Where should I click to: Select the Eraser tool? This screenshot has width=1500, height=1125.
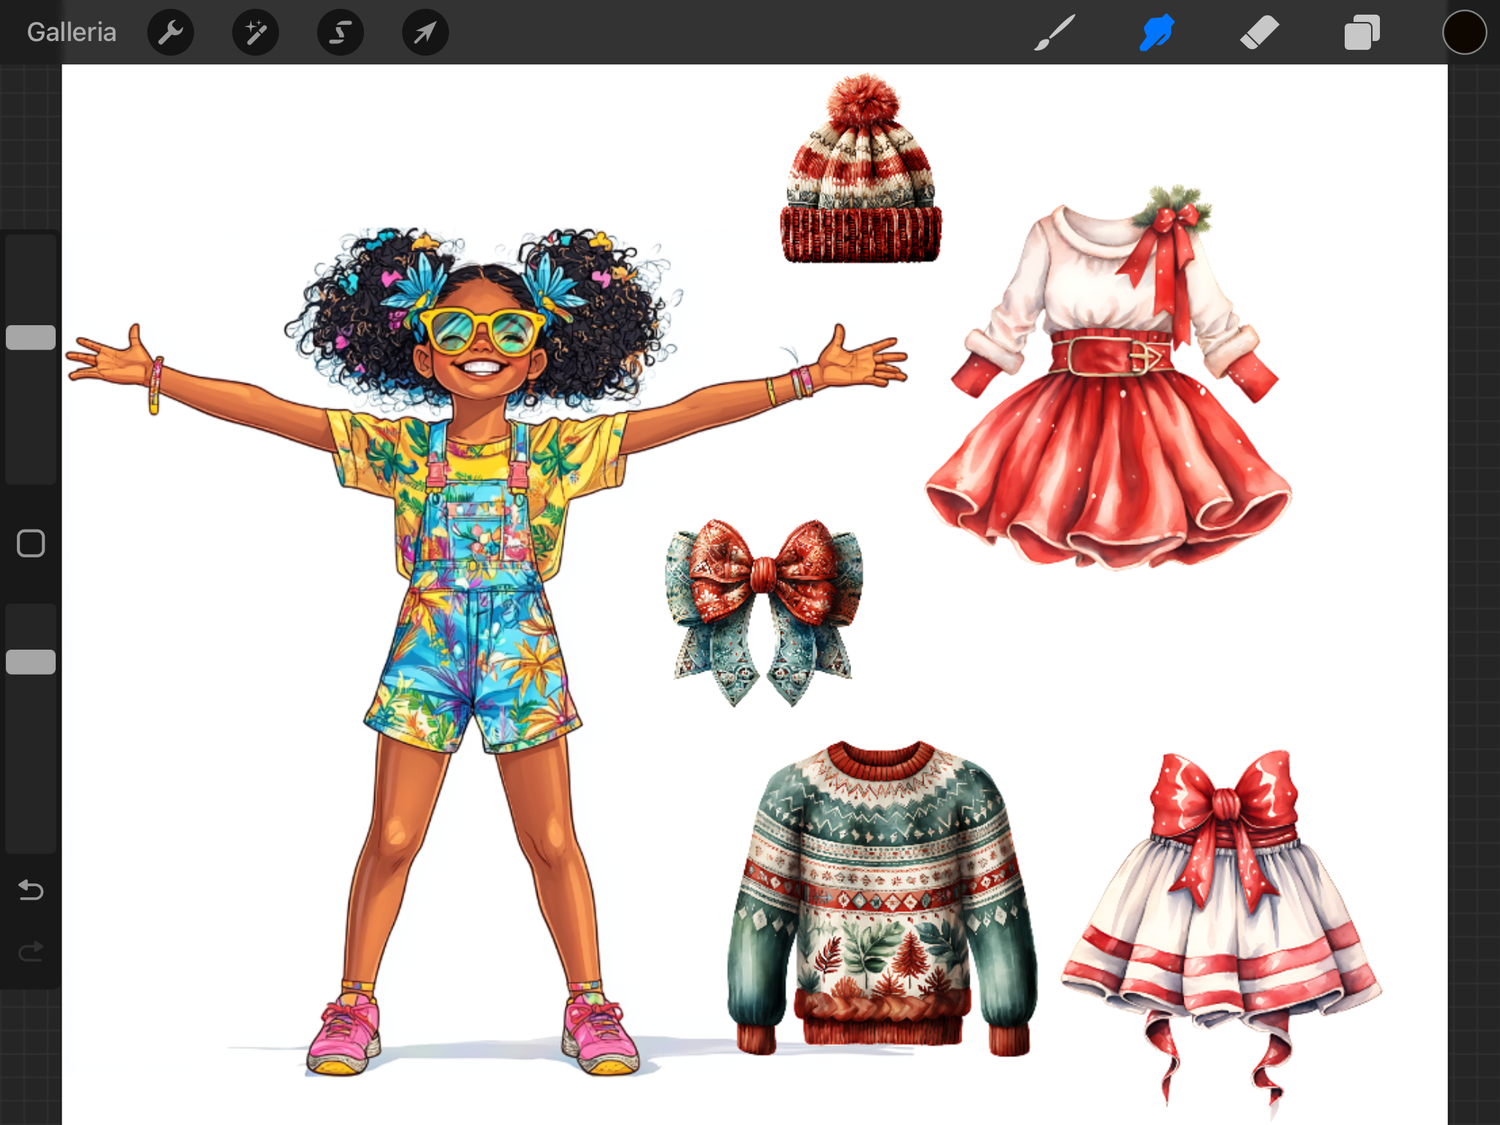click(1259, 33)
